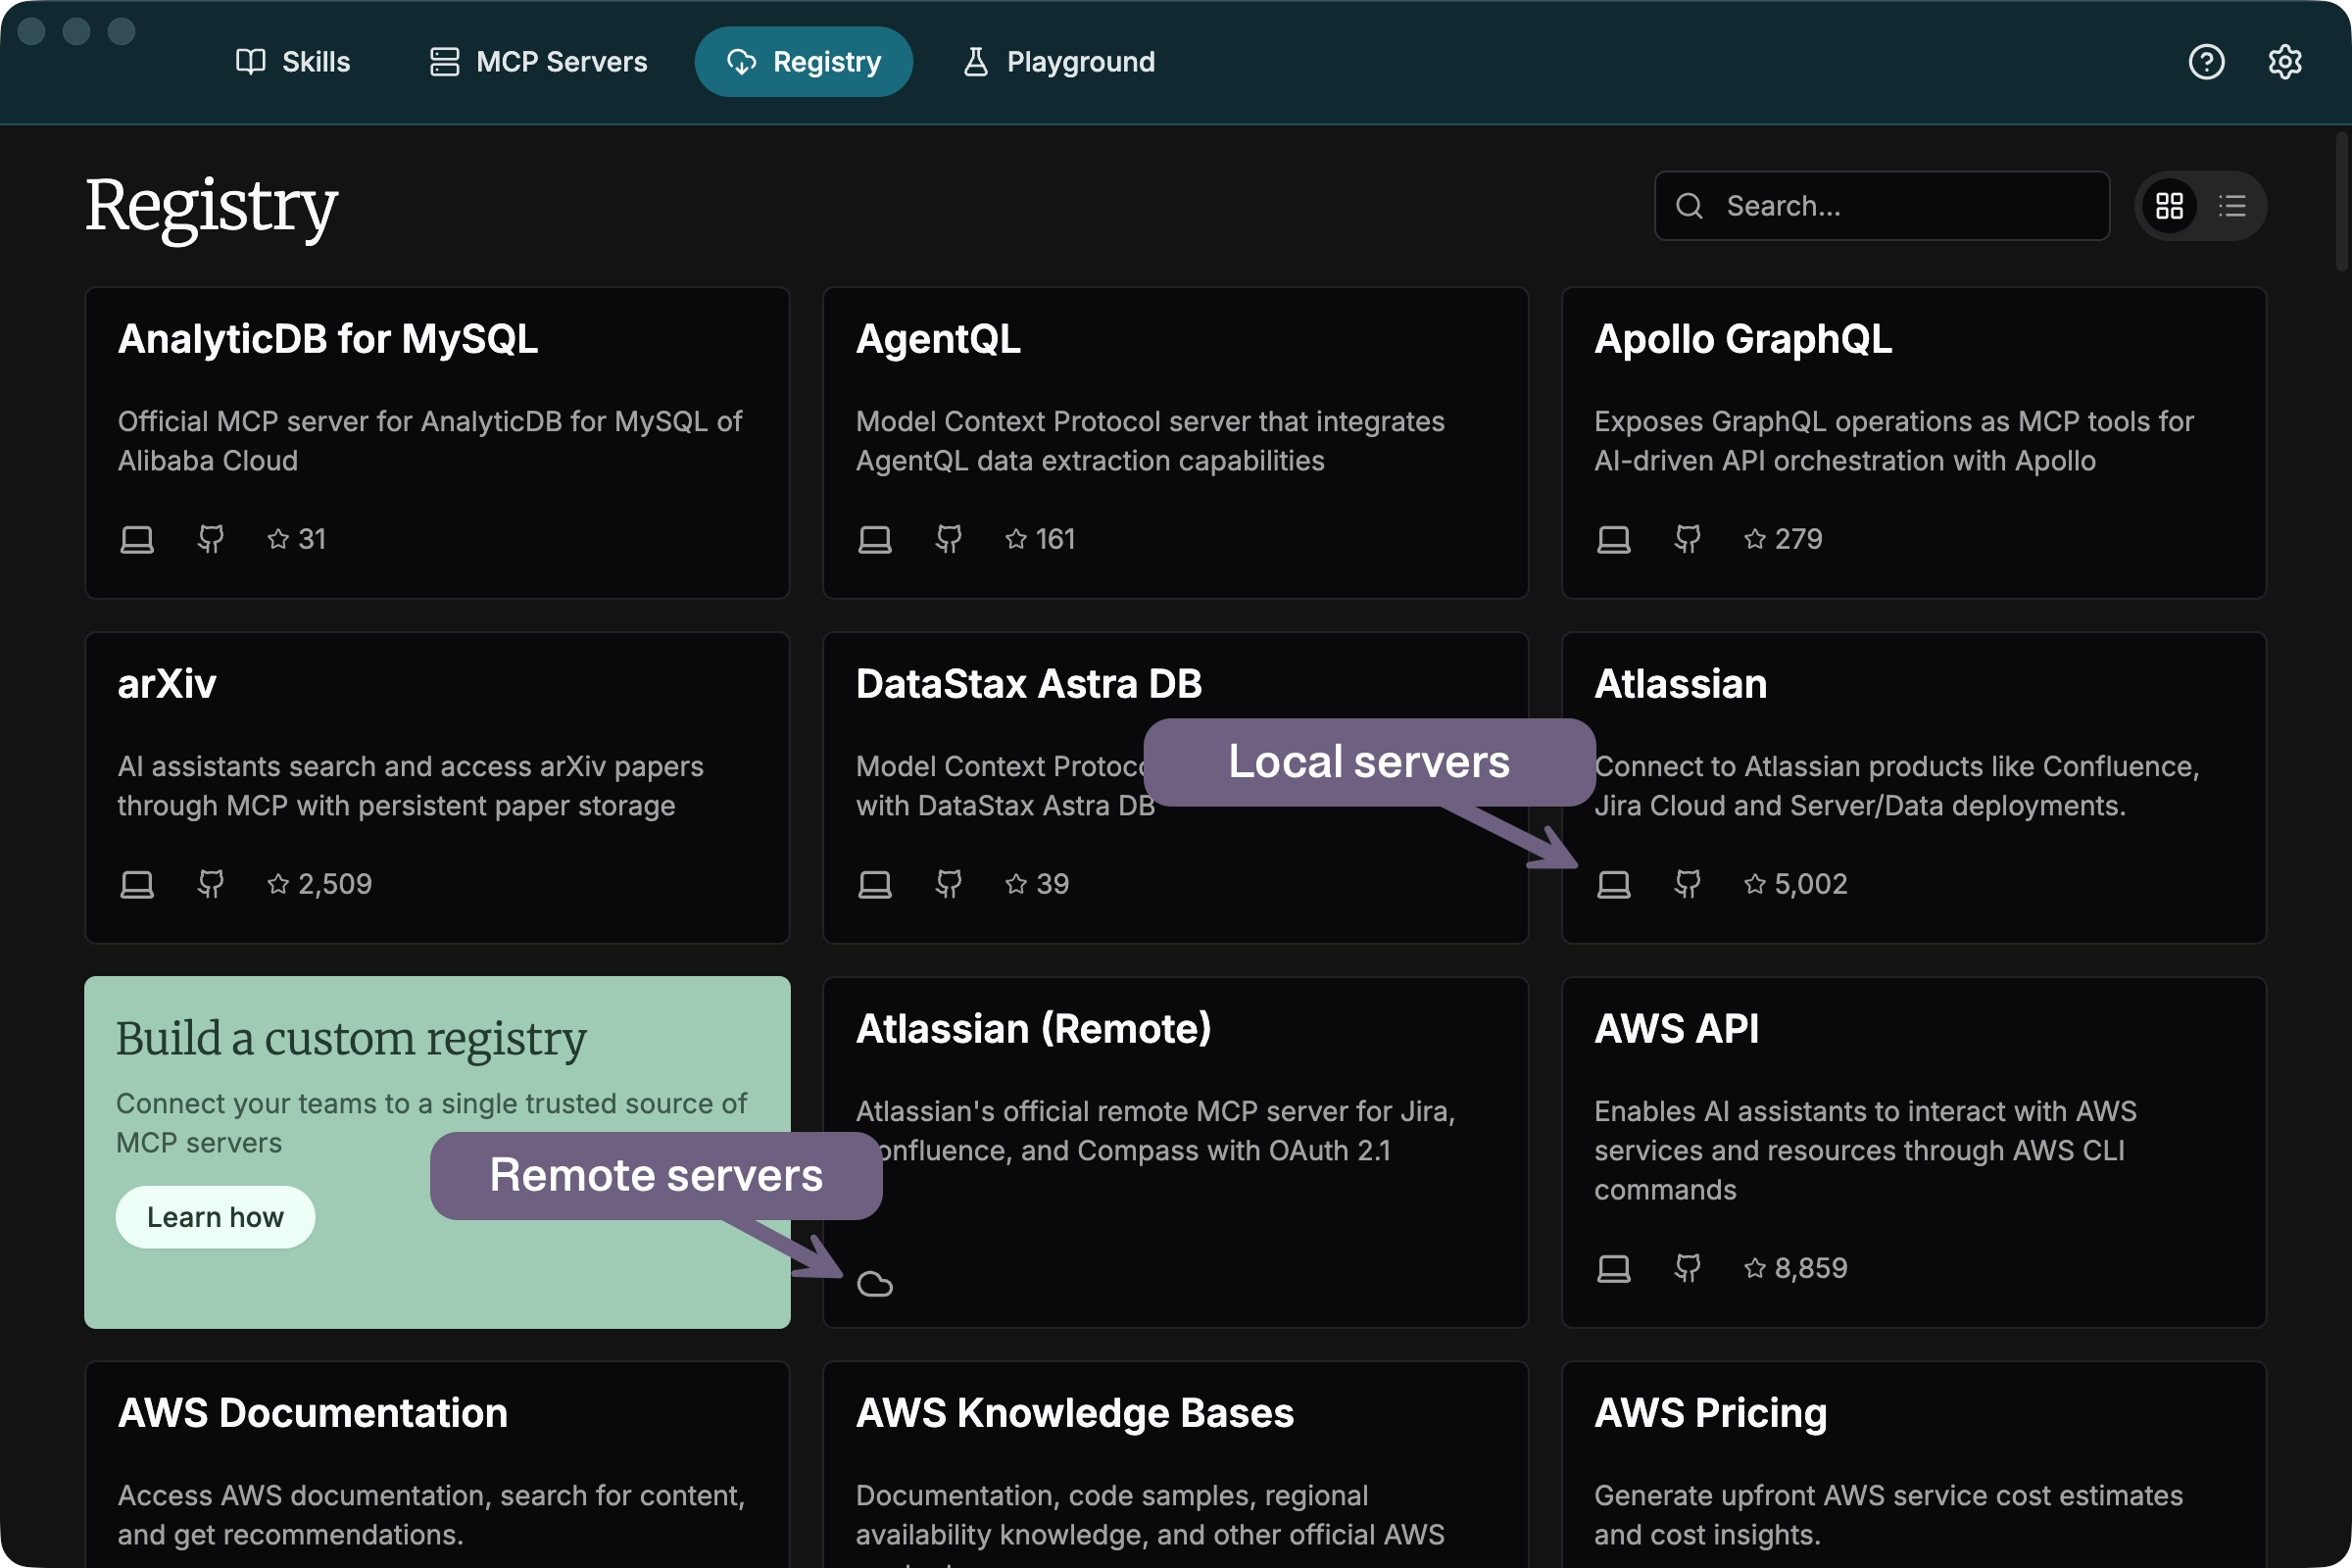Click the local server icon on arXiv card
2352x1568 pixels.
(x=137, y=885)
